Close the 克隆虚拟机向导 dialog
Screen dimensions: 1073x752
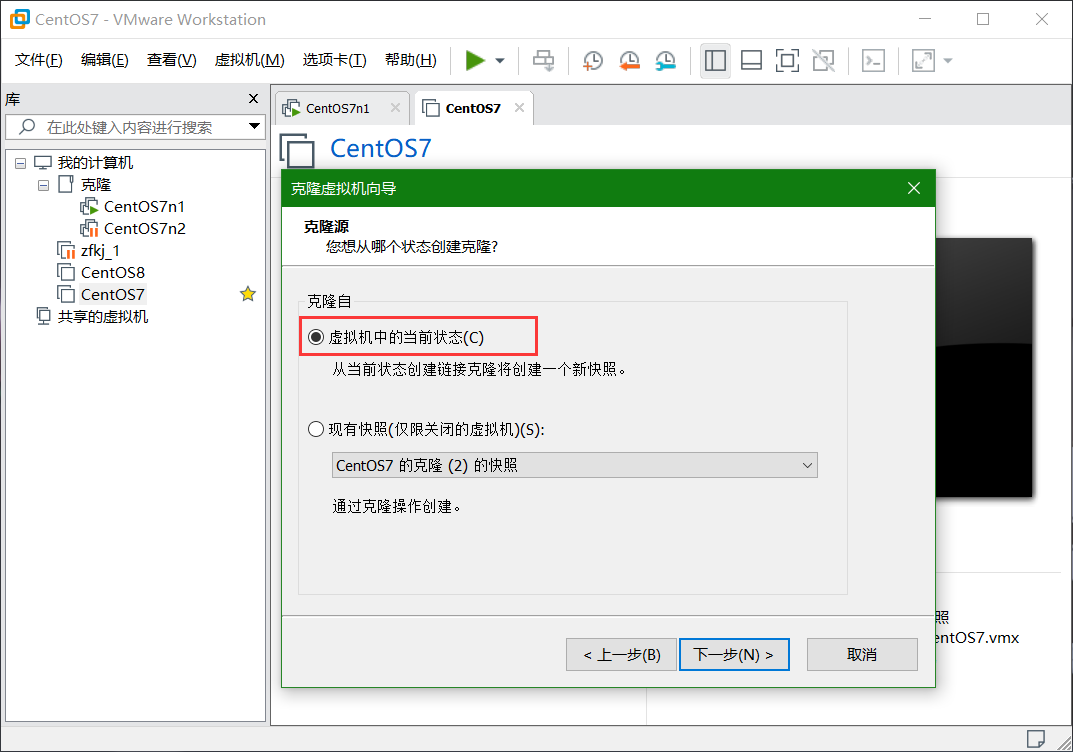coord(914,188)
